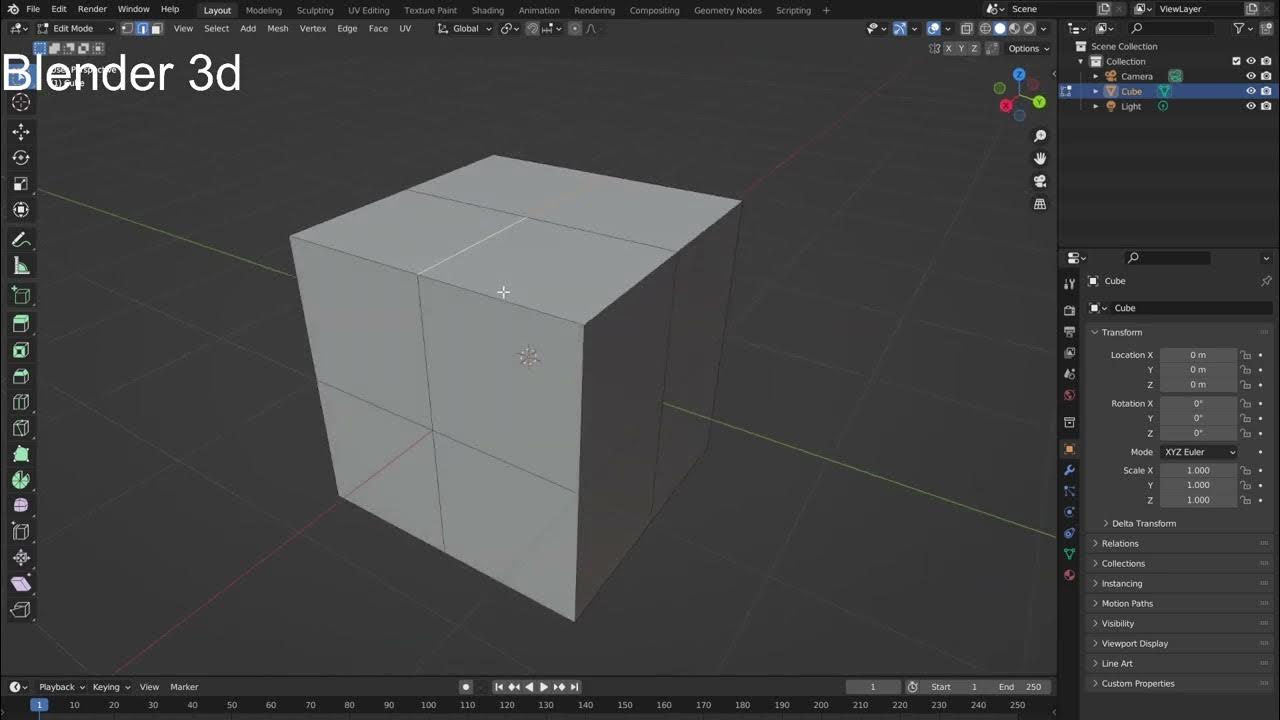Switch to the Sculpting workspace tab
This screenshot has width=1280, height=720.
point(315,10)
